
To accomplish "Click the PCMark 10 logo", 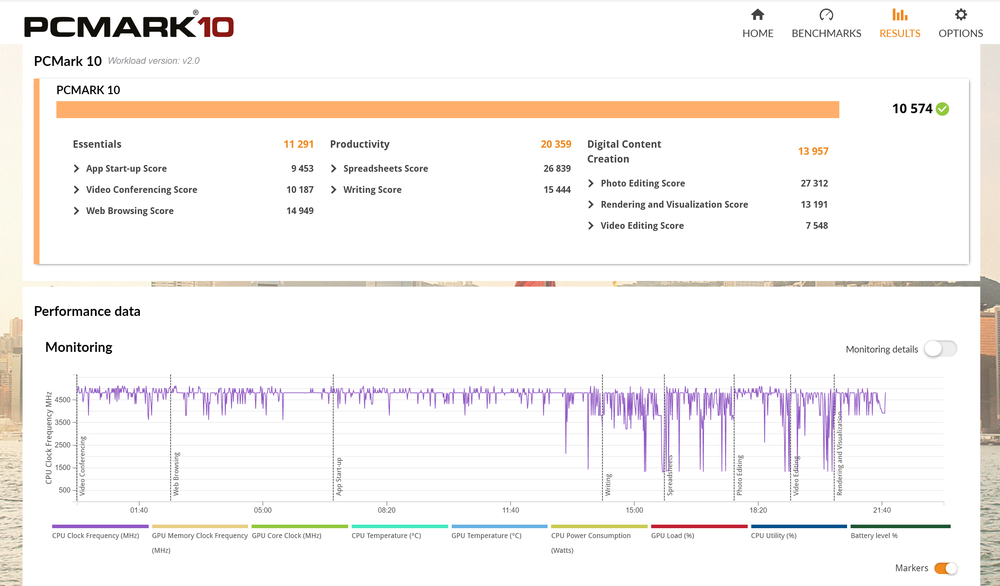I will [x=129, y=26].
